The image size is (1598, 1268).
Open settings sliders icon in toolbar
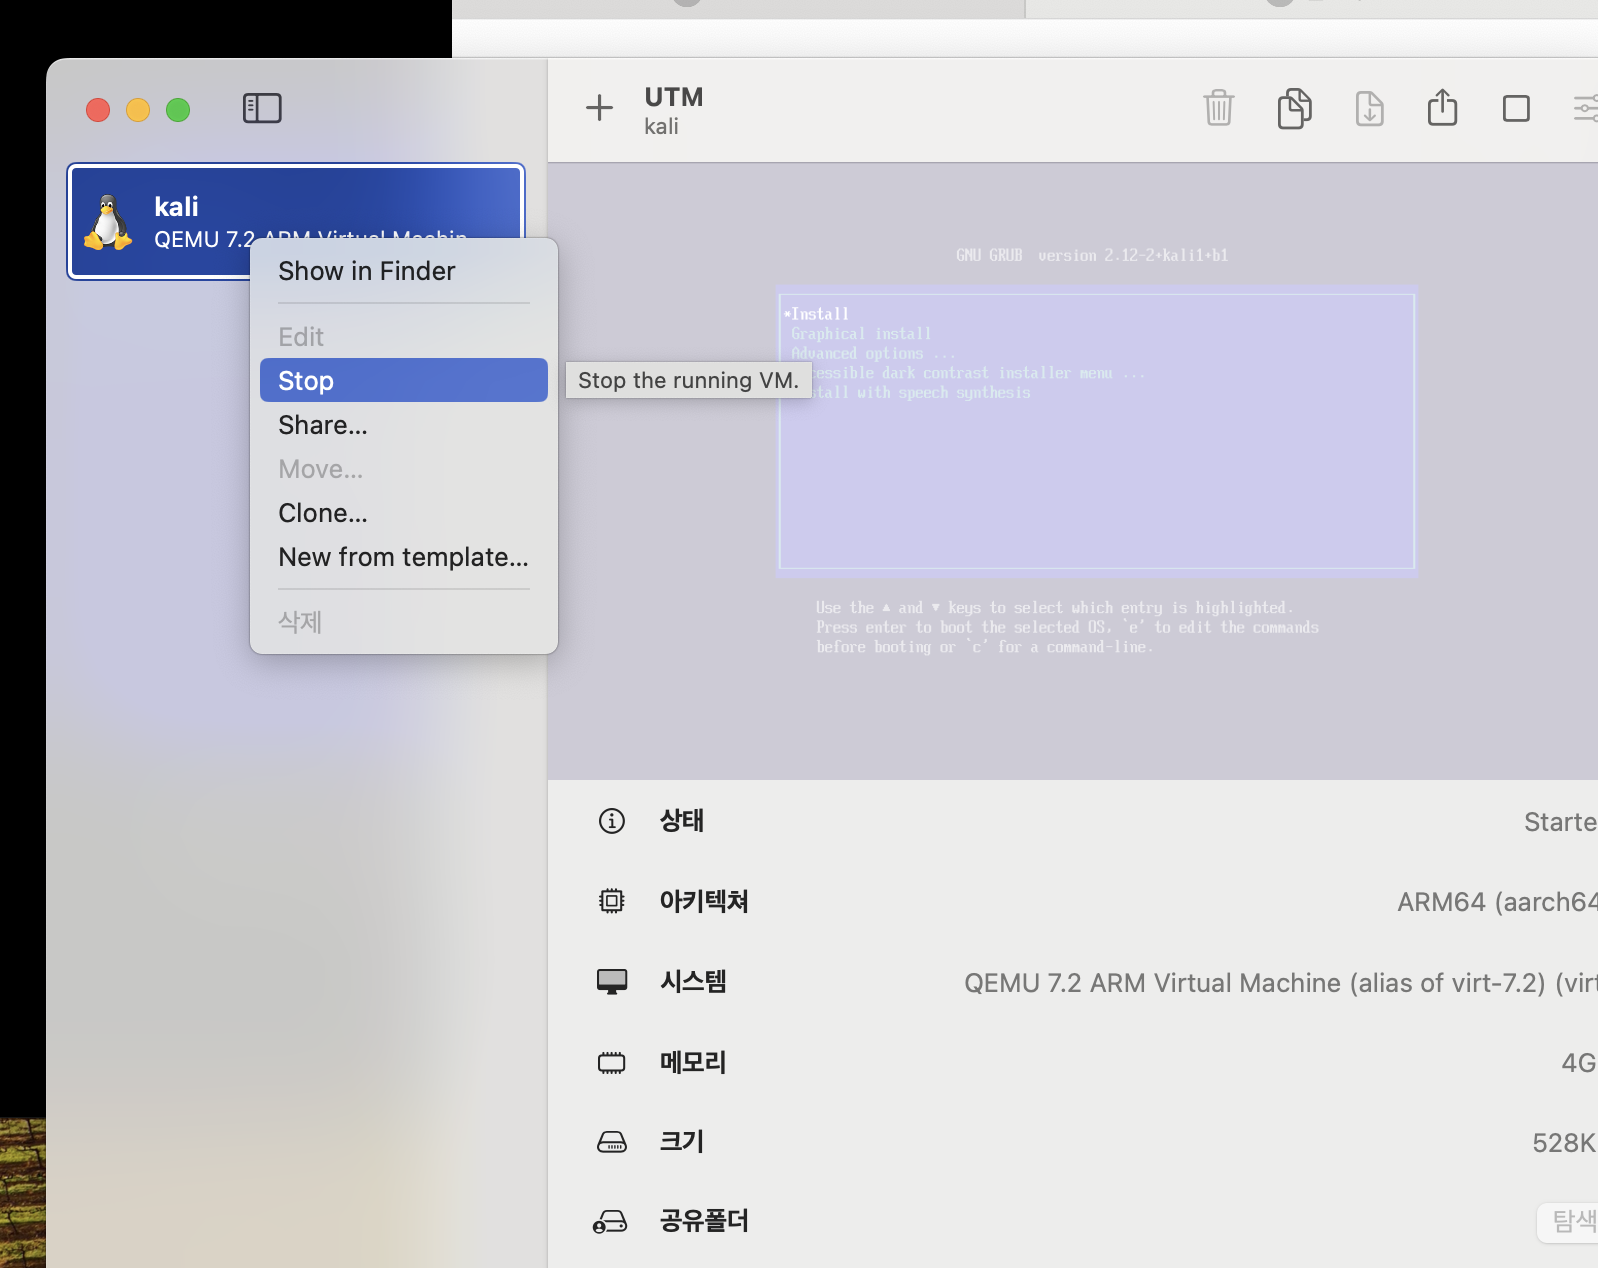point(1586,108)
